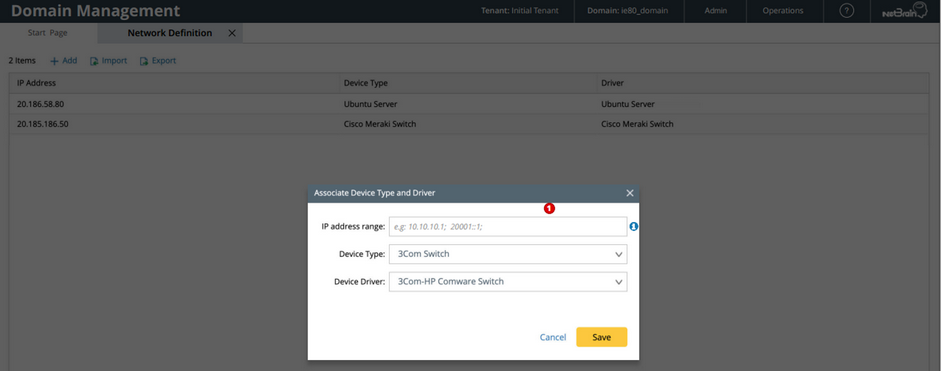The width and height of the screenshot is (941, 371).
Task: Click the help question mark icon
Action: [846, 11]
